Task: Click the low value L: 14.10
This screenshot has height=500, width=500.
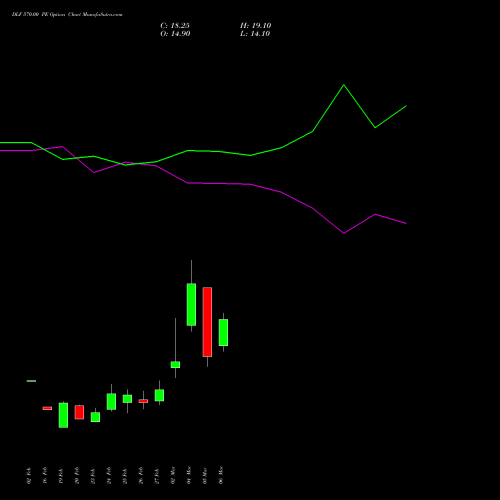Action: click(x=255, y=34)
